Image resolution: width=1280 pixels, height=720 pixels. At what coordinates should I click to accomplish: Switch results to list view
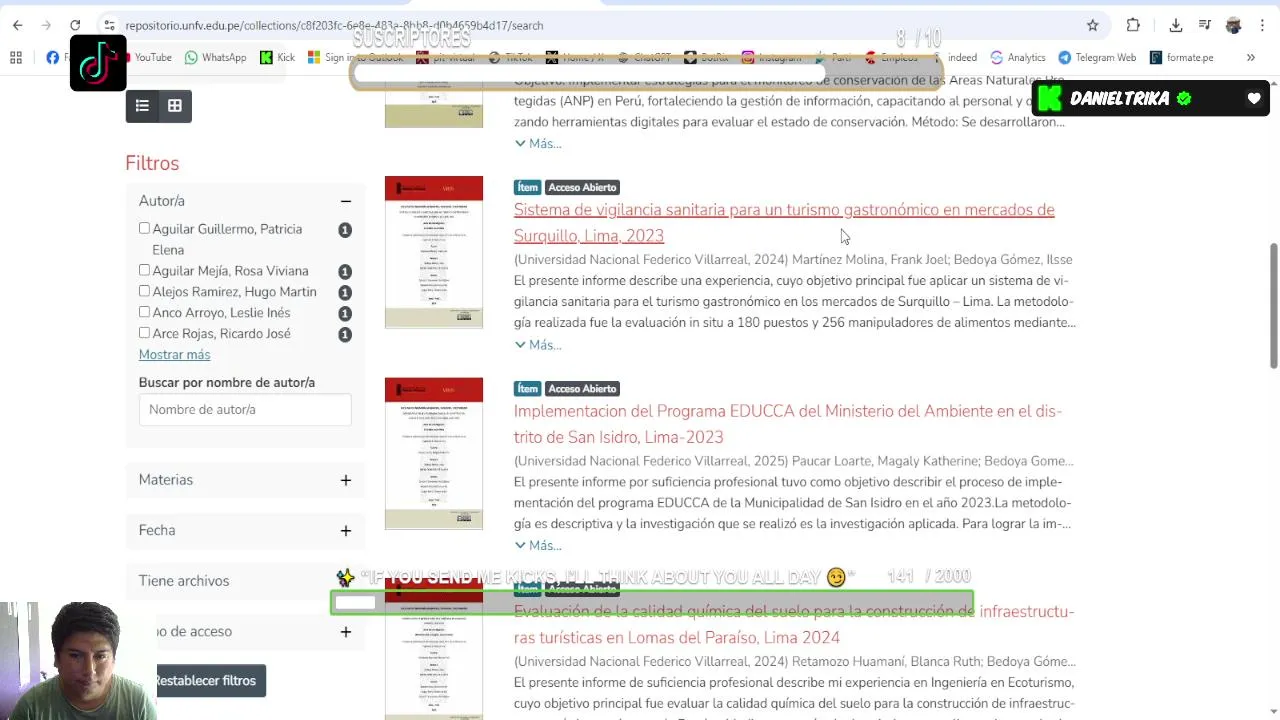click(x=142, y=106)
